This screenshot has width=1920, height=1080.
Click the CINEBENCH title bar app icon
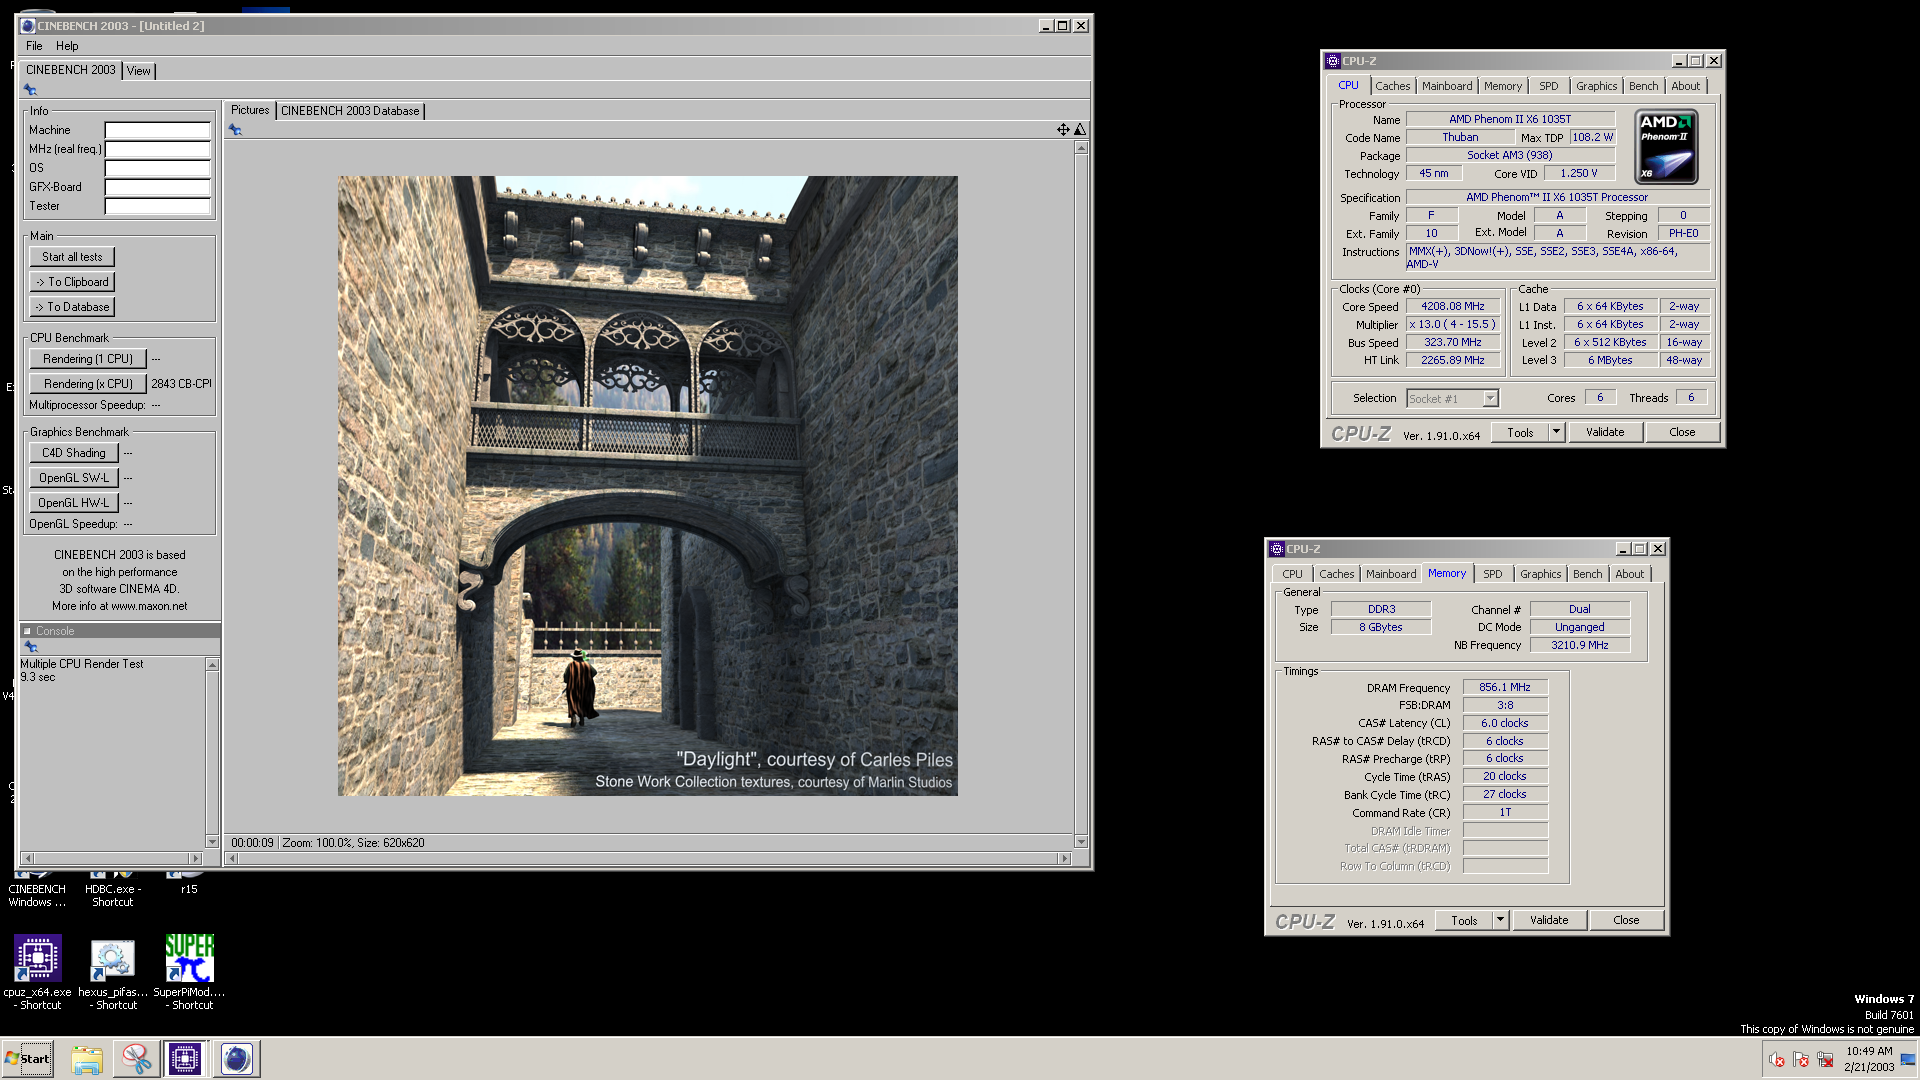(x=28, y=26)
